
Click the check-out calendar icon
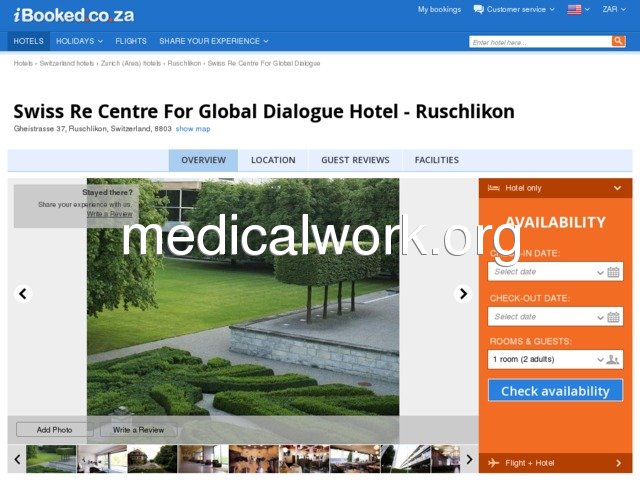[x=613, y=317]
